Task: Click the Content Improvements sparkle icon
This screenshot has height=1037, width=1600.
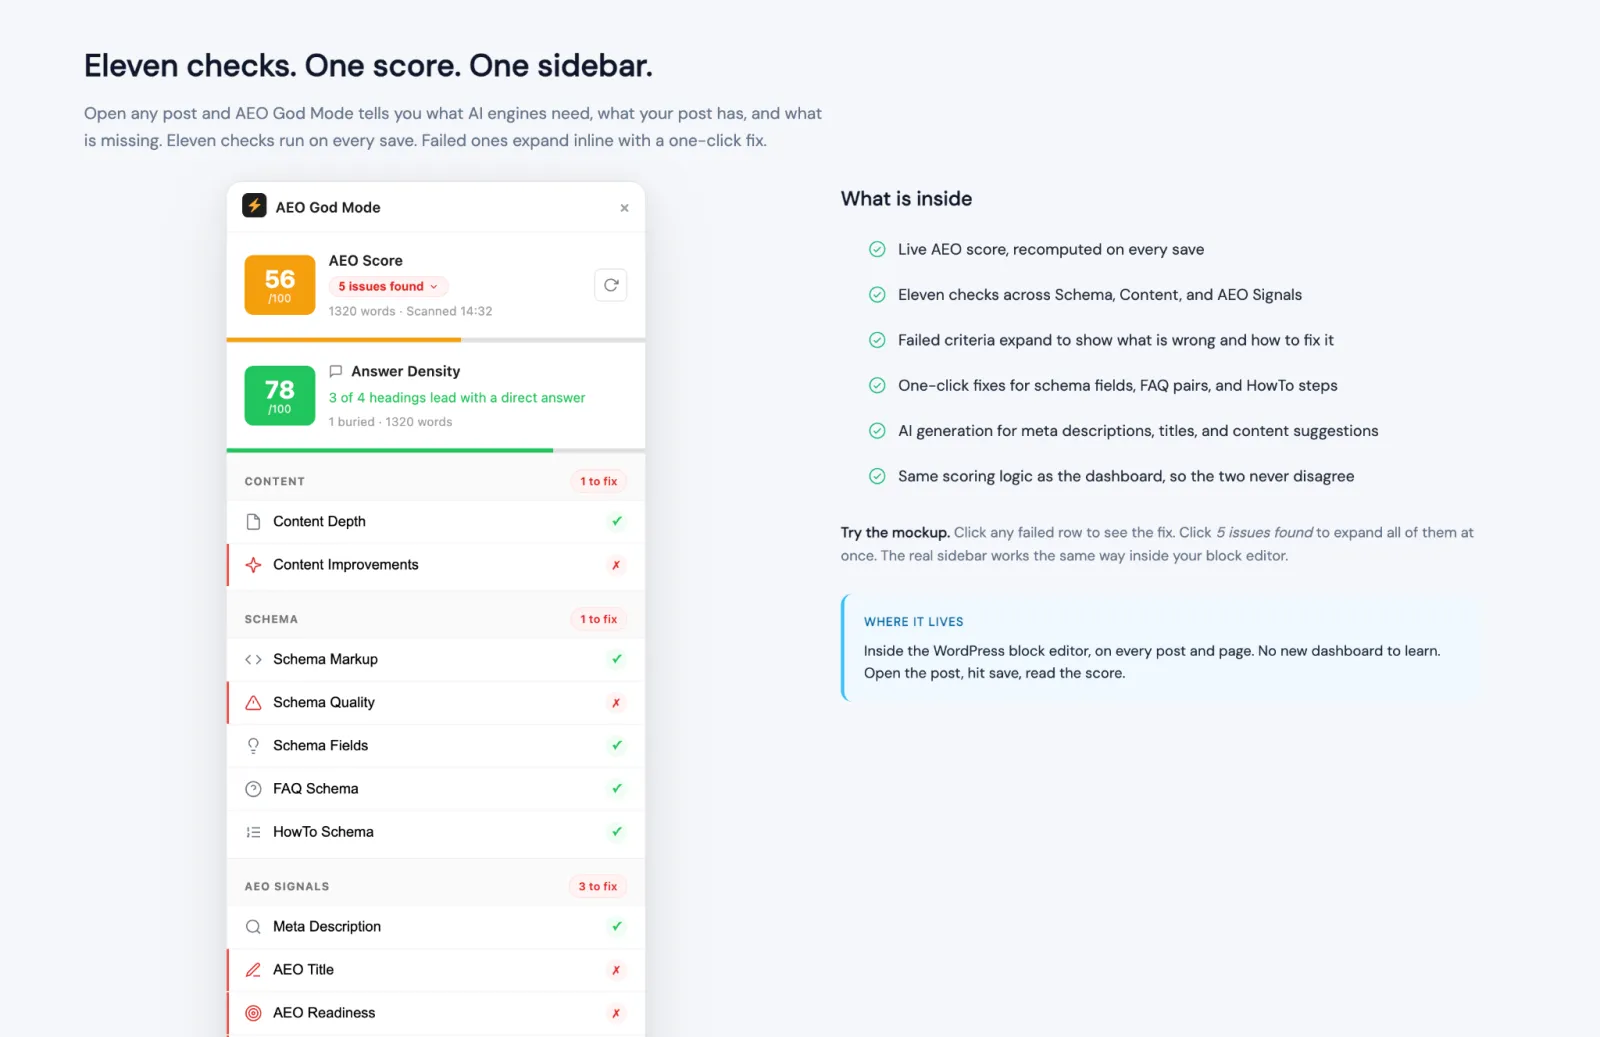Action: [253, 564]
